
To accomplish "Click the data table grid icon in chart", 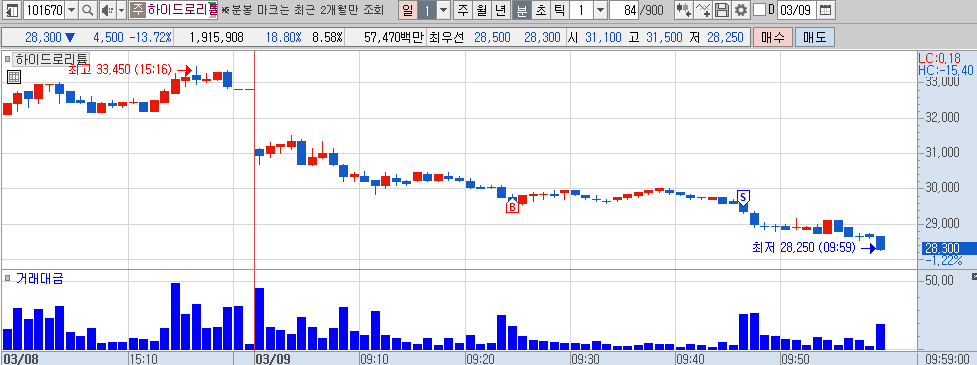I will pyautogui.click(x=14, y=77).
